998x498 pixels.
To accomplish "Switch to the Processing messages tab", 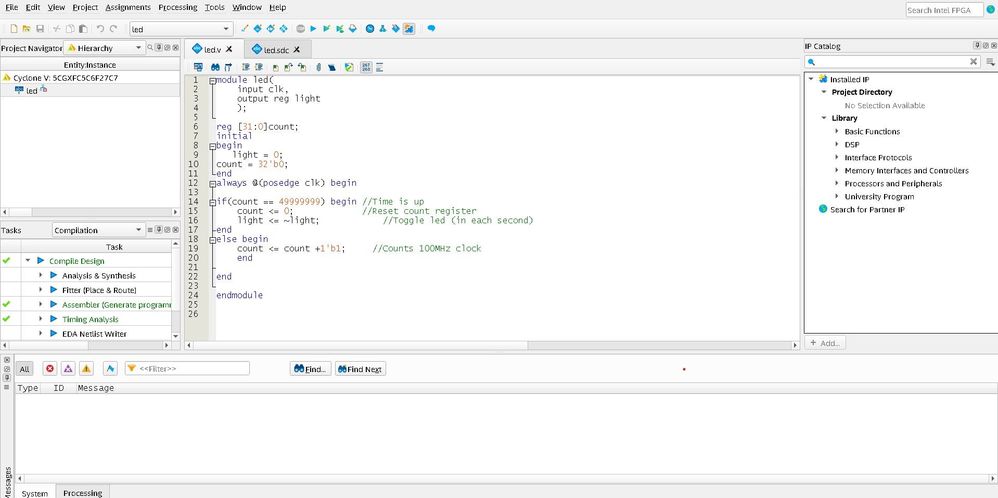I will point(82,493).
